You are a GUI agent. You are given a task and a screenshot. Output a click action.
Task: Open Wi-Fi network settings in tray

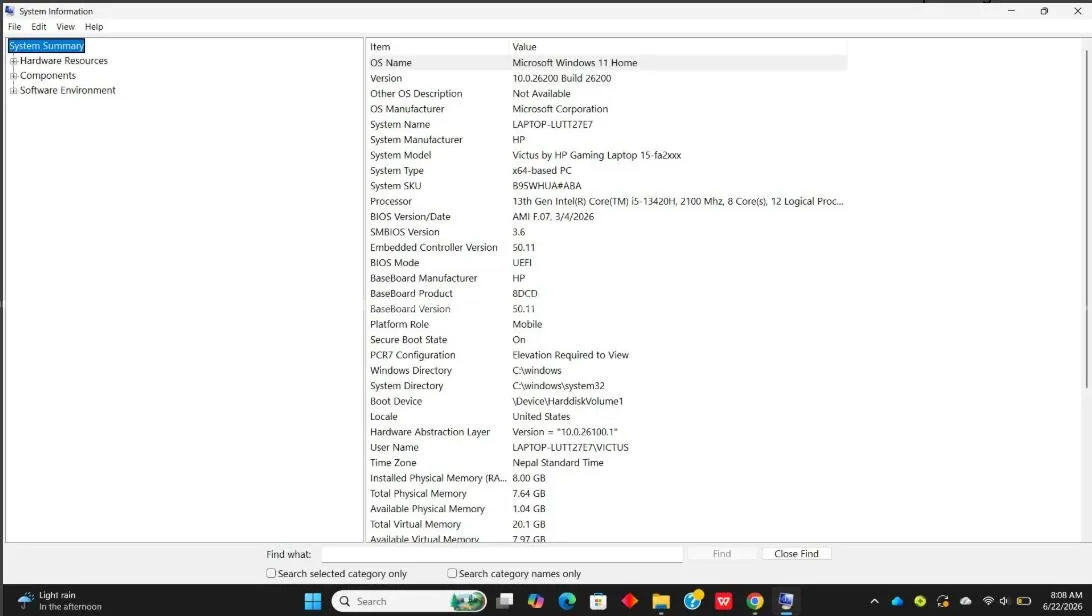[988, 601]
